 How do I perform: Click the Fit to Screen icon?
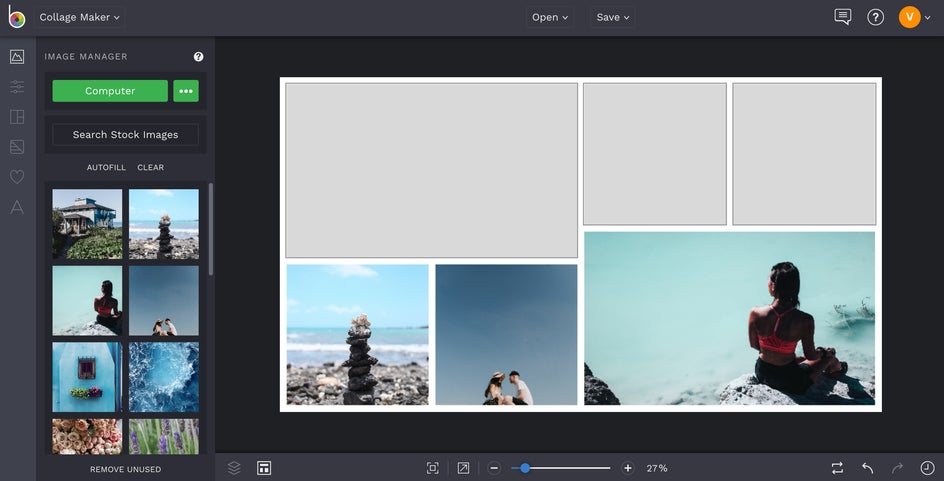point(433,468)
